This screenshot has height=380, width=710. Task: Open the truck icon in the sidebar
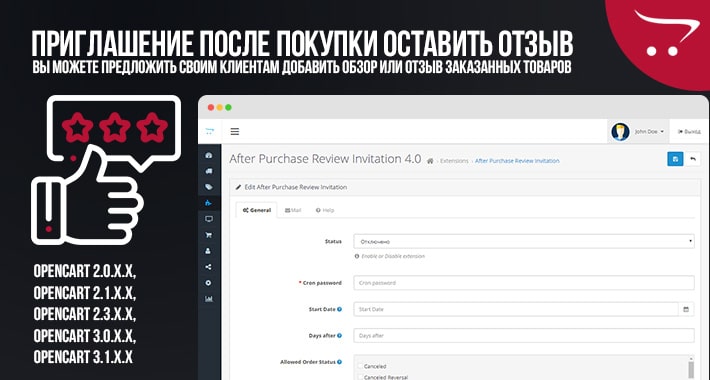click(x=209, y=171)
